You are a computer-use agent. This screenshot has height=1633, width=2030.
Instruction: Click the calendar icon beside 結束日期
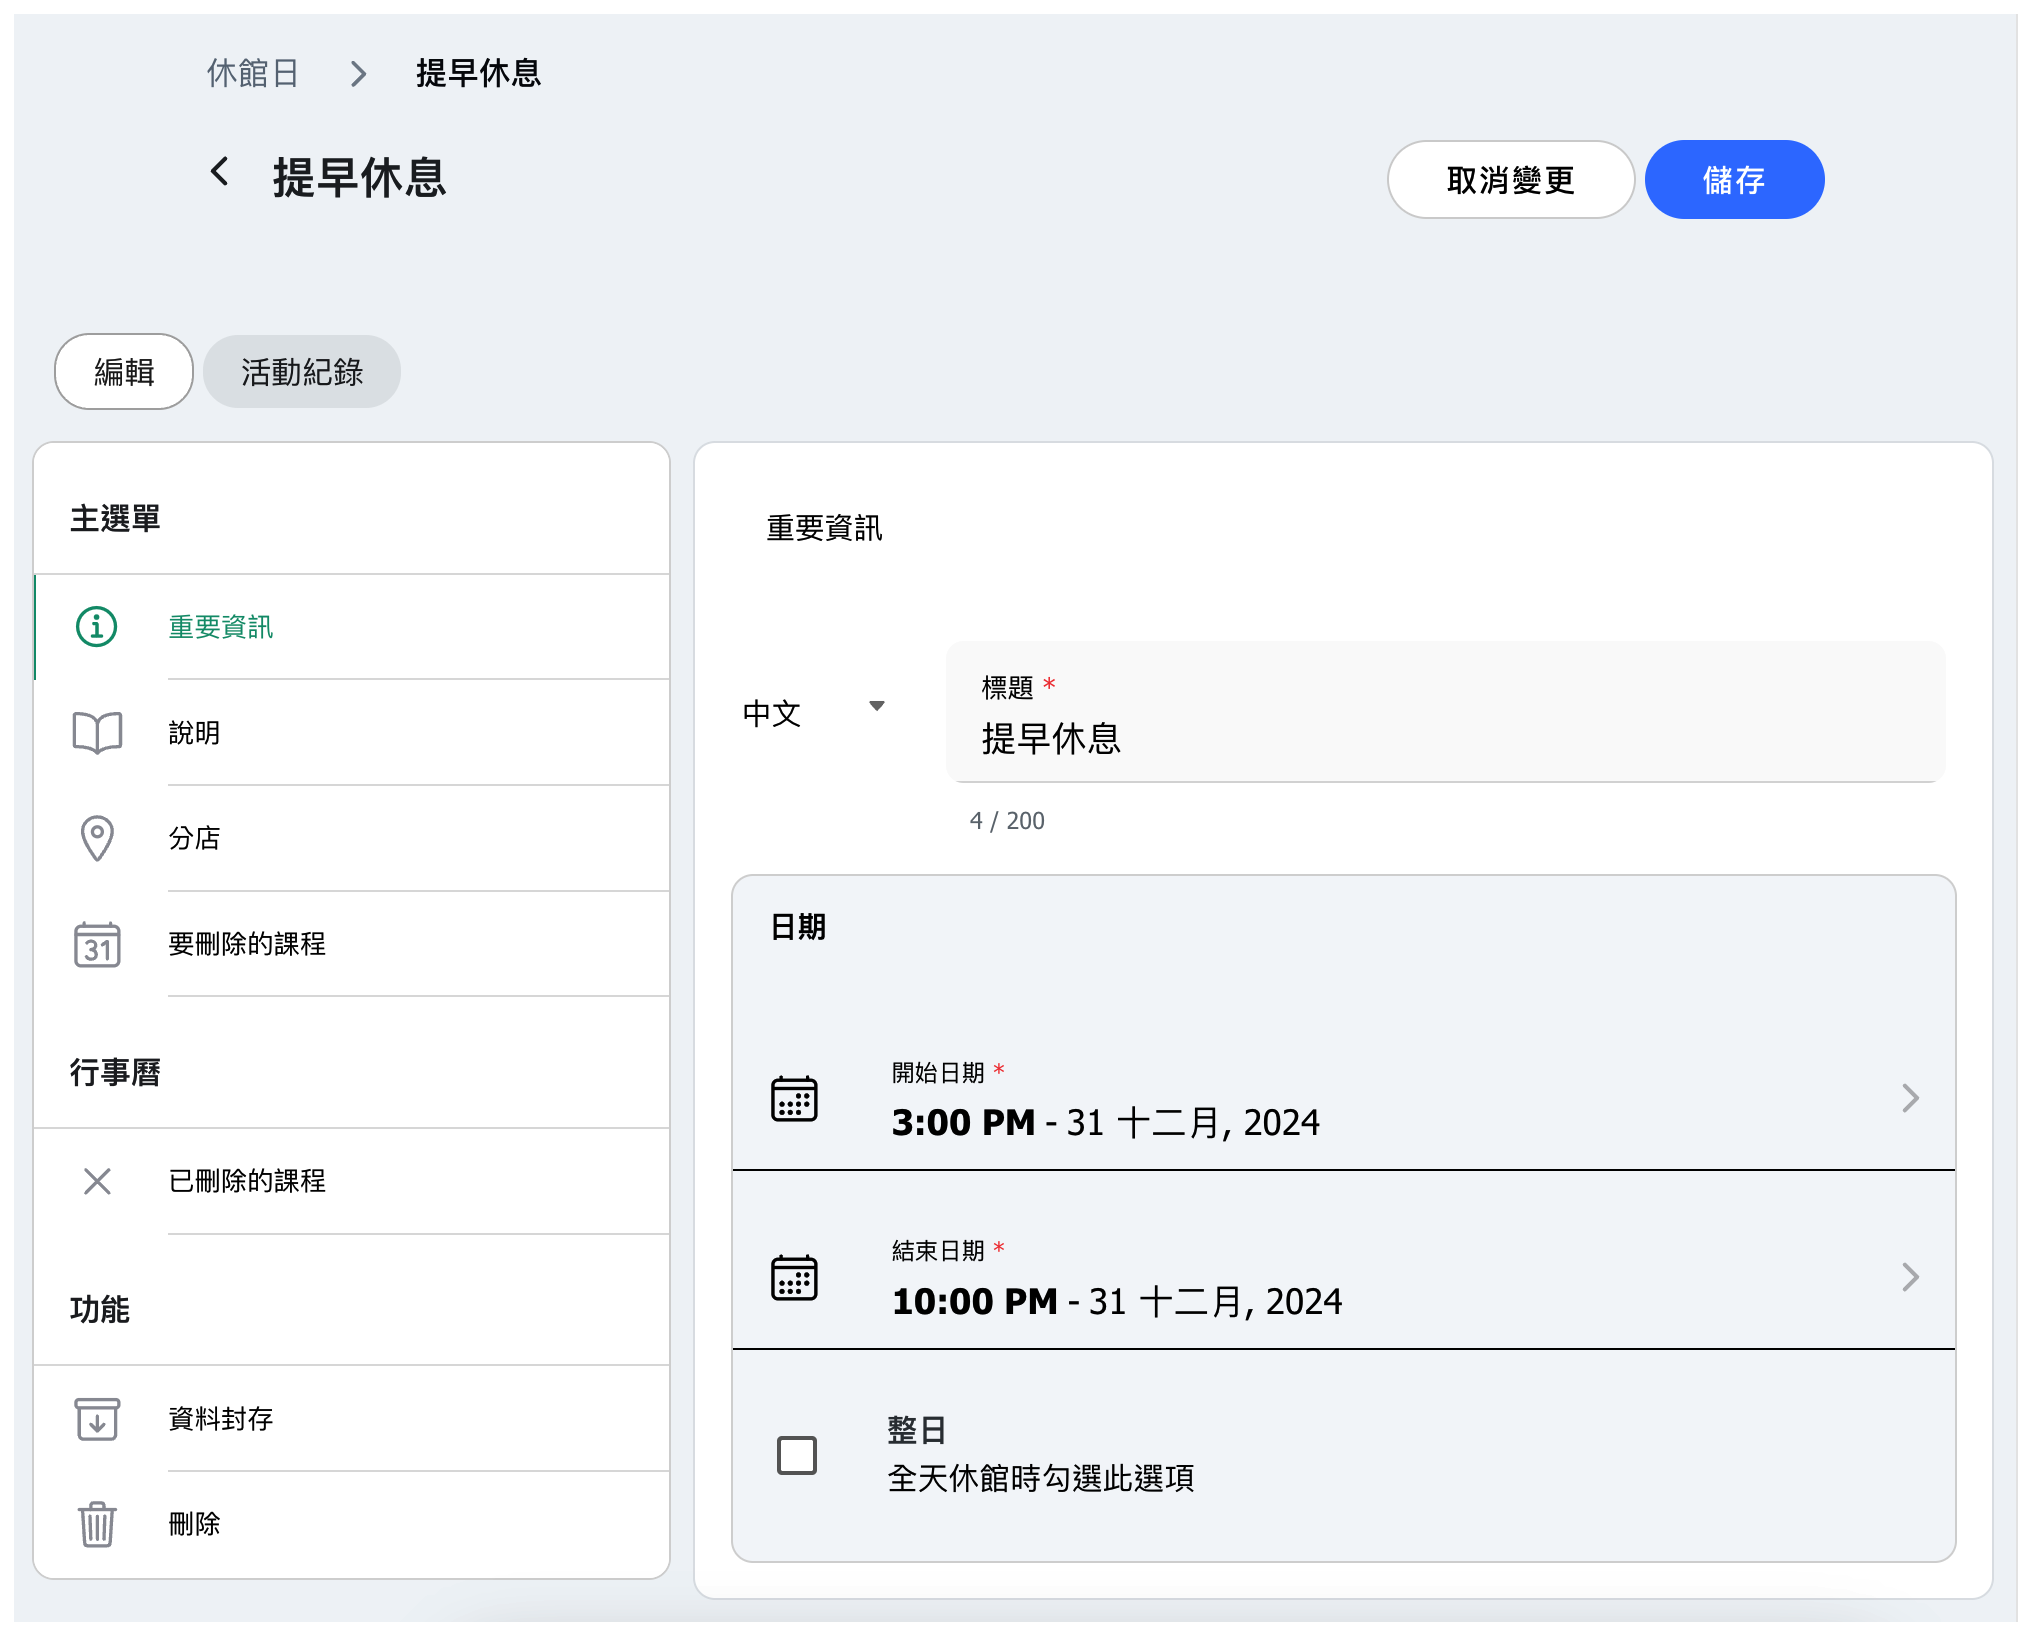[x=794, y=1277]
